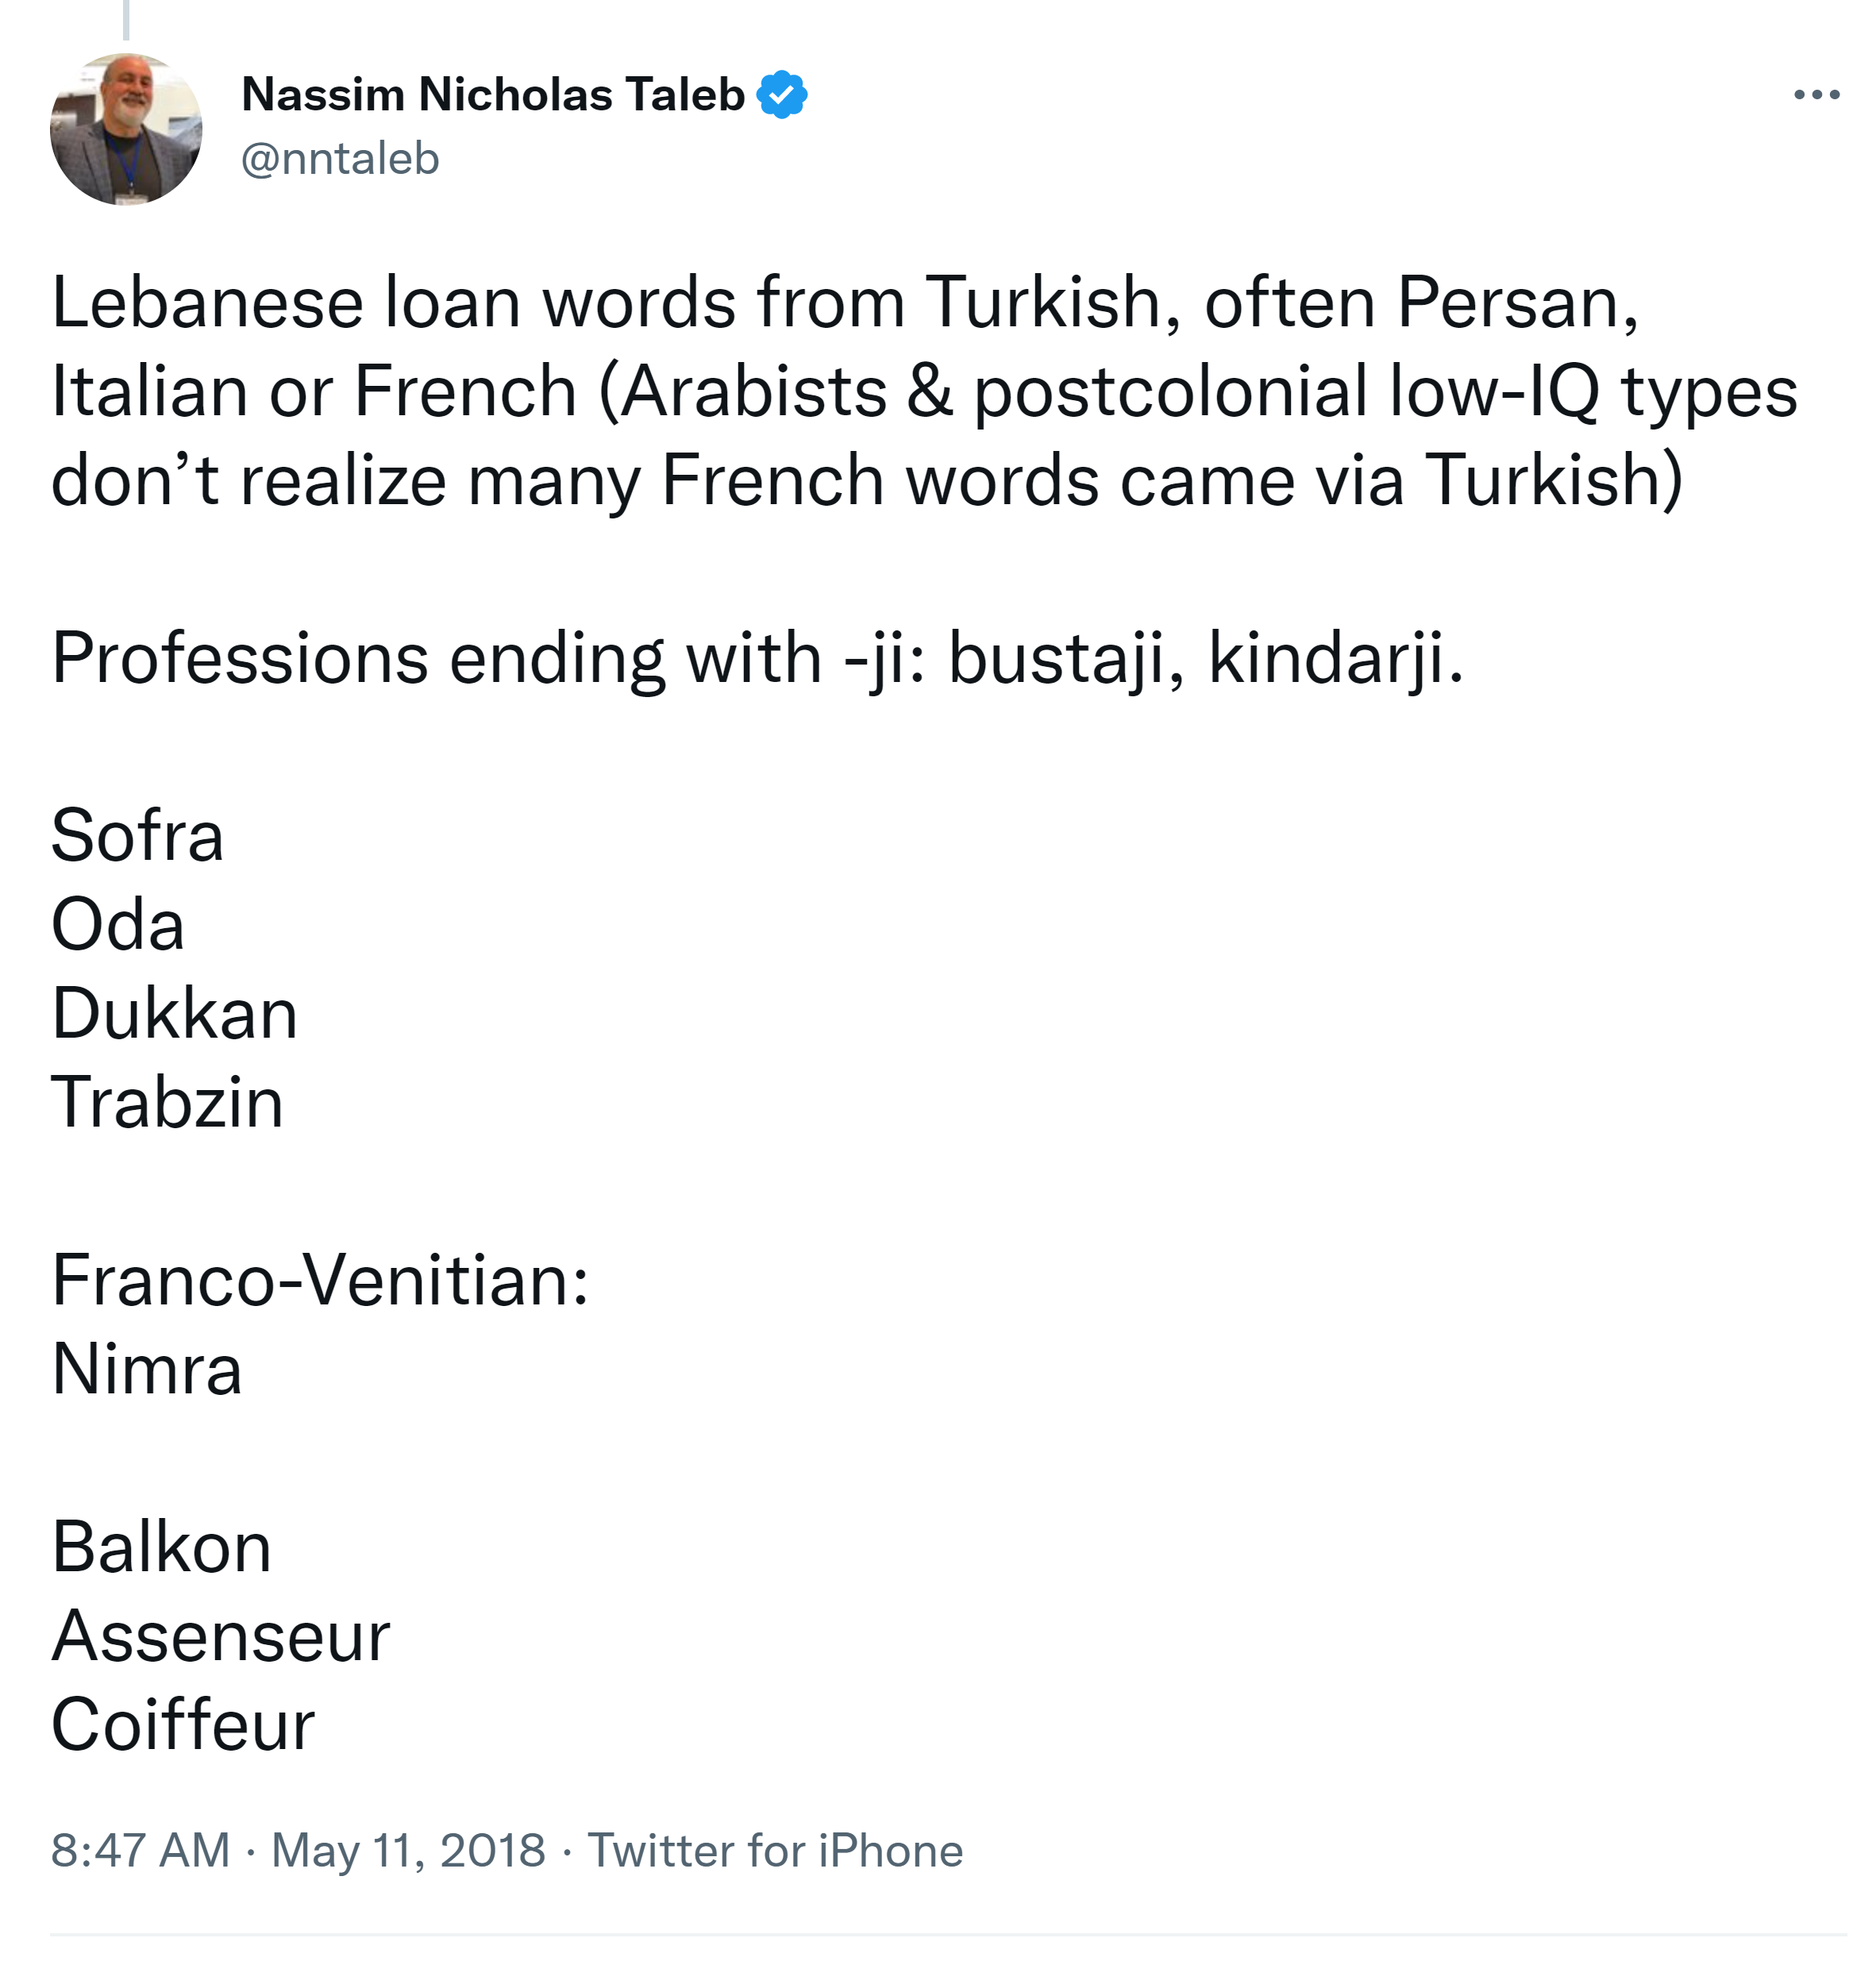Click the Nassim Nicholas Taleb display name
Screen dimensions: 1876x1965
[x=493, y=95]
